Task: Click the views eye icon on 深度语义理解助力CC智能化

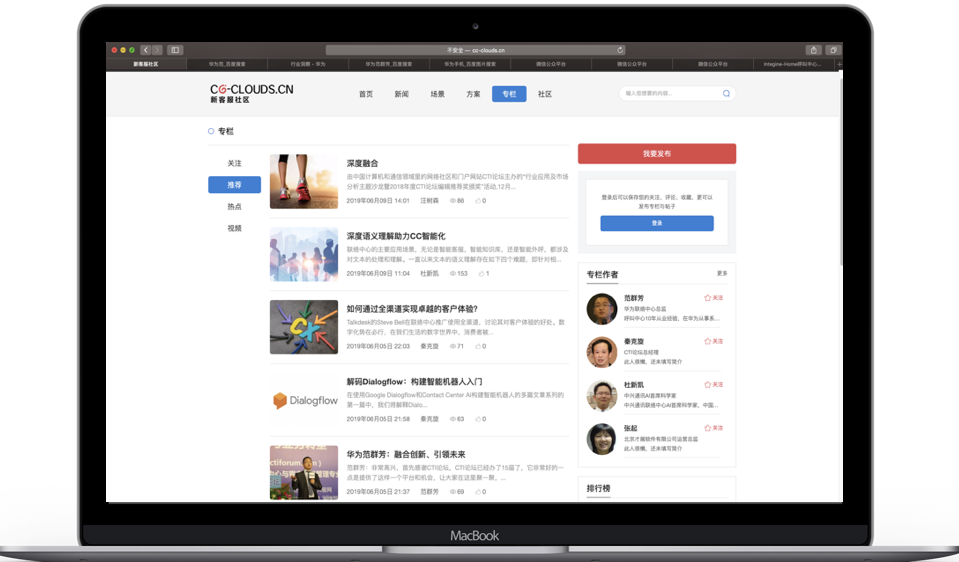Action: 450,273
